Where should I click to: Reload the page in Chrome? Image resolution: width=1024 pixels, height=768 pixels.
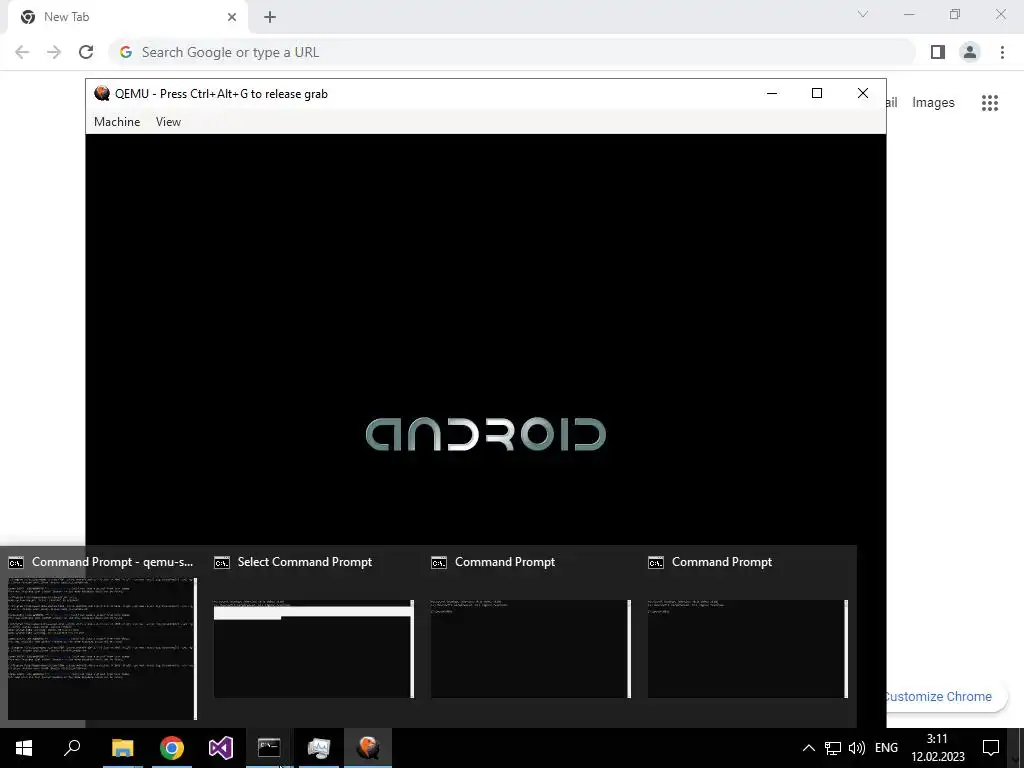(86, 52)
